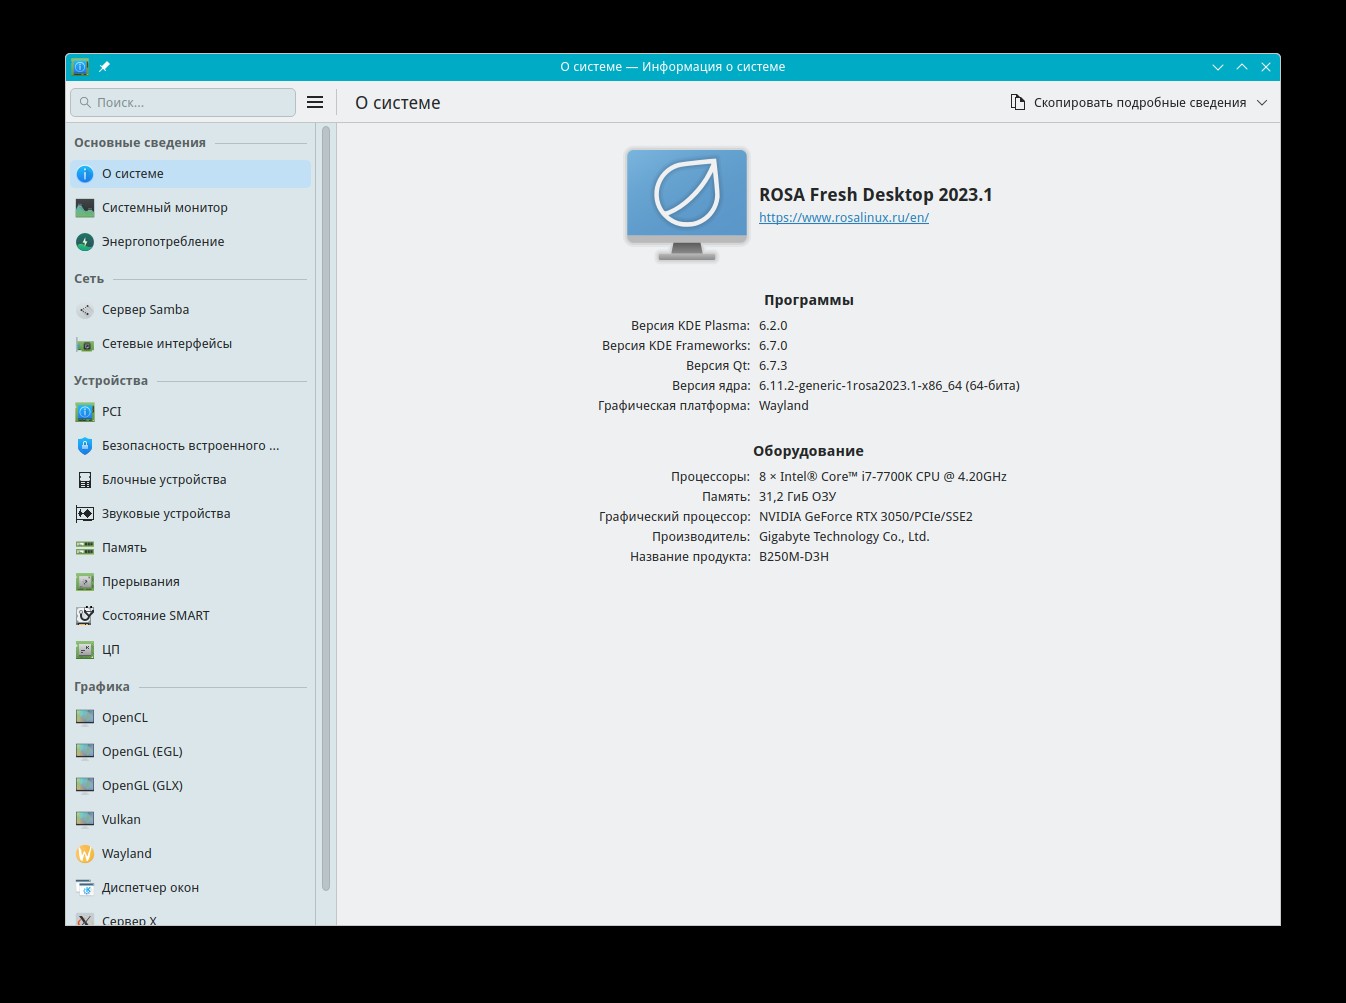The height and width of the screenshot is (1003, 1346).
Task: Click the OpenGL (GLX) monitor icon
Action: tap(85, 786)
